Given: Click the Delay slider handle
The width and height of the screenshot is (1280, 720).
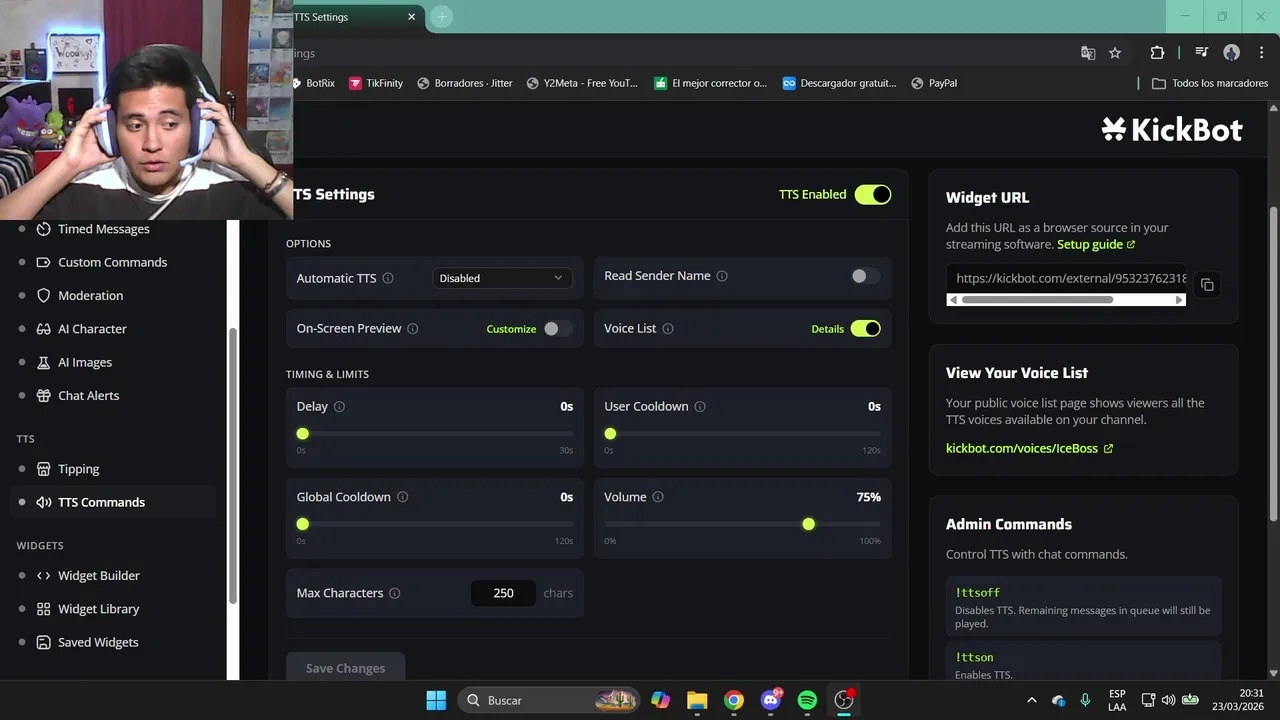Looking at the screenshot, I should [302, 433].
